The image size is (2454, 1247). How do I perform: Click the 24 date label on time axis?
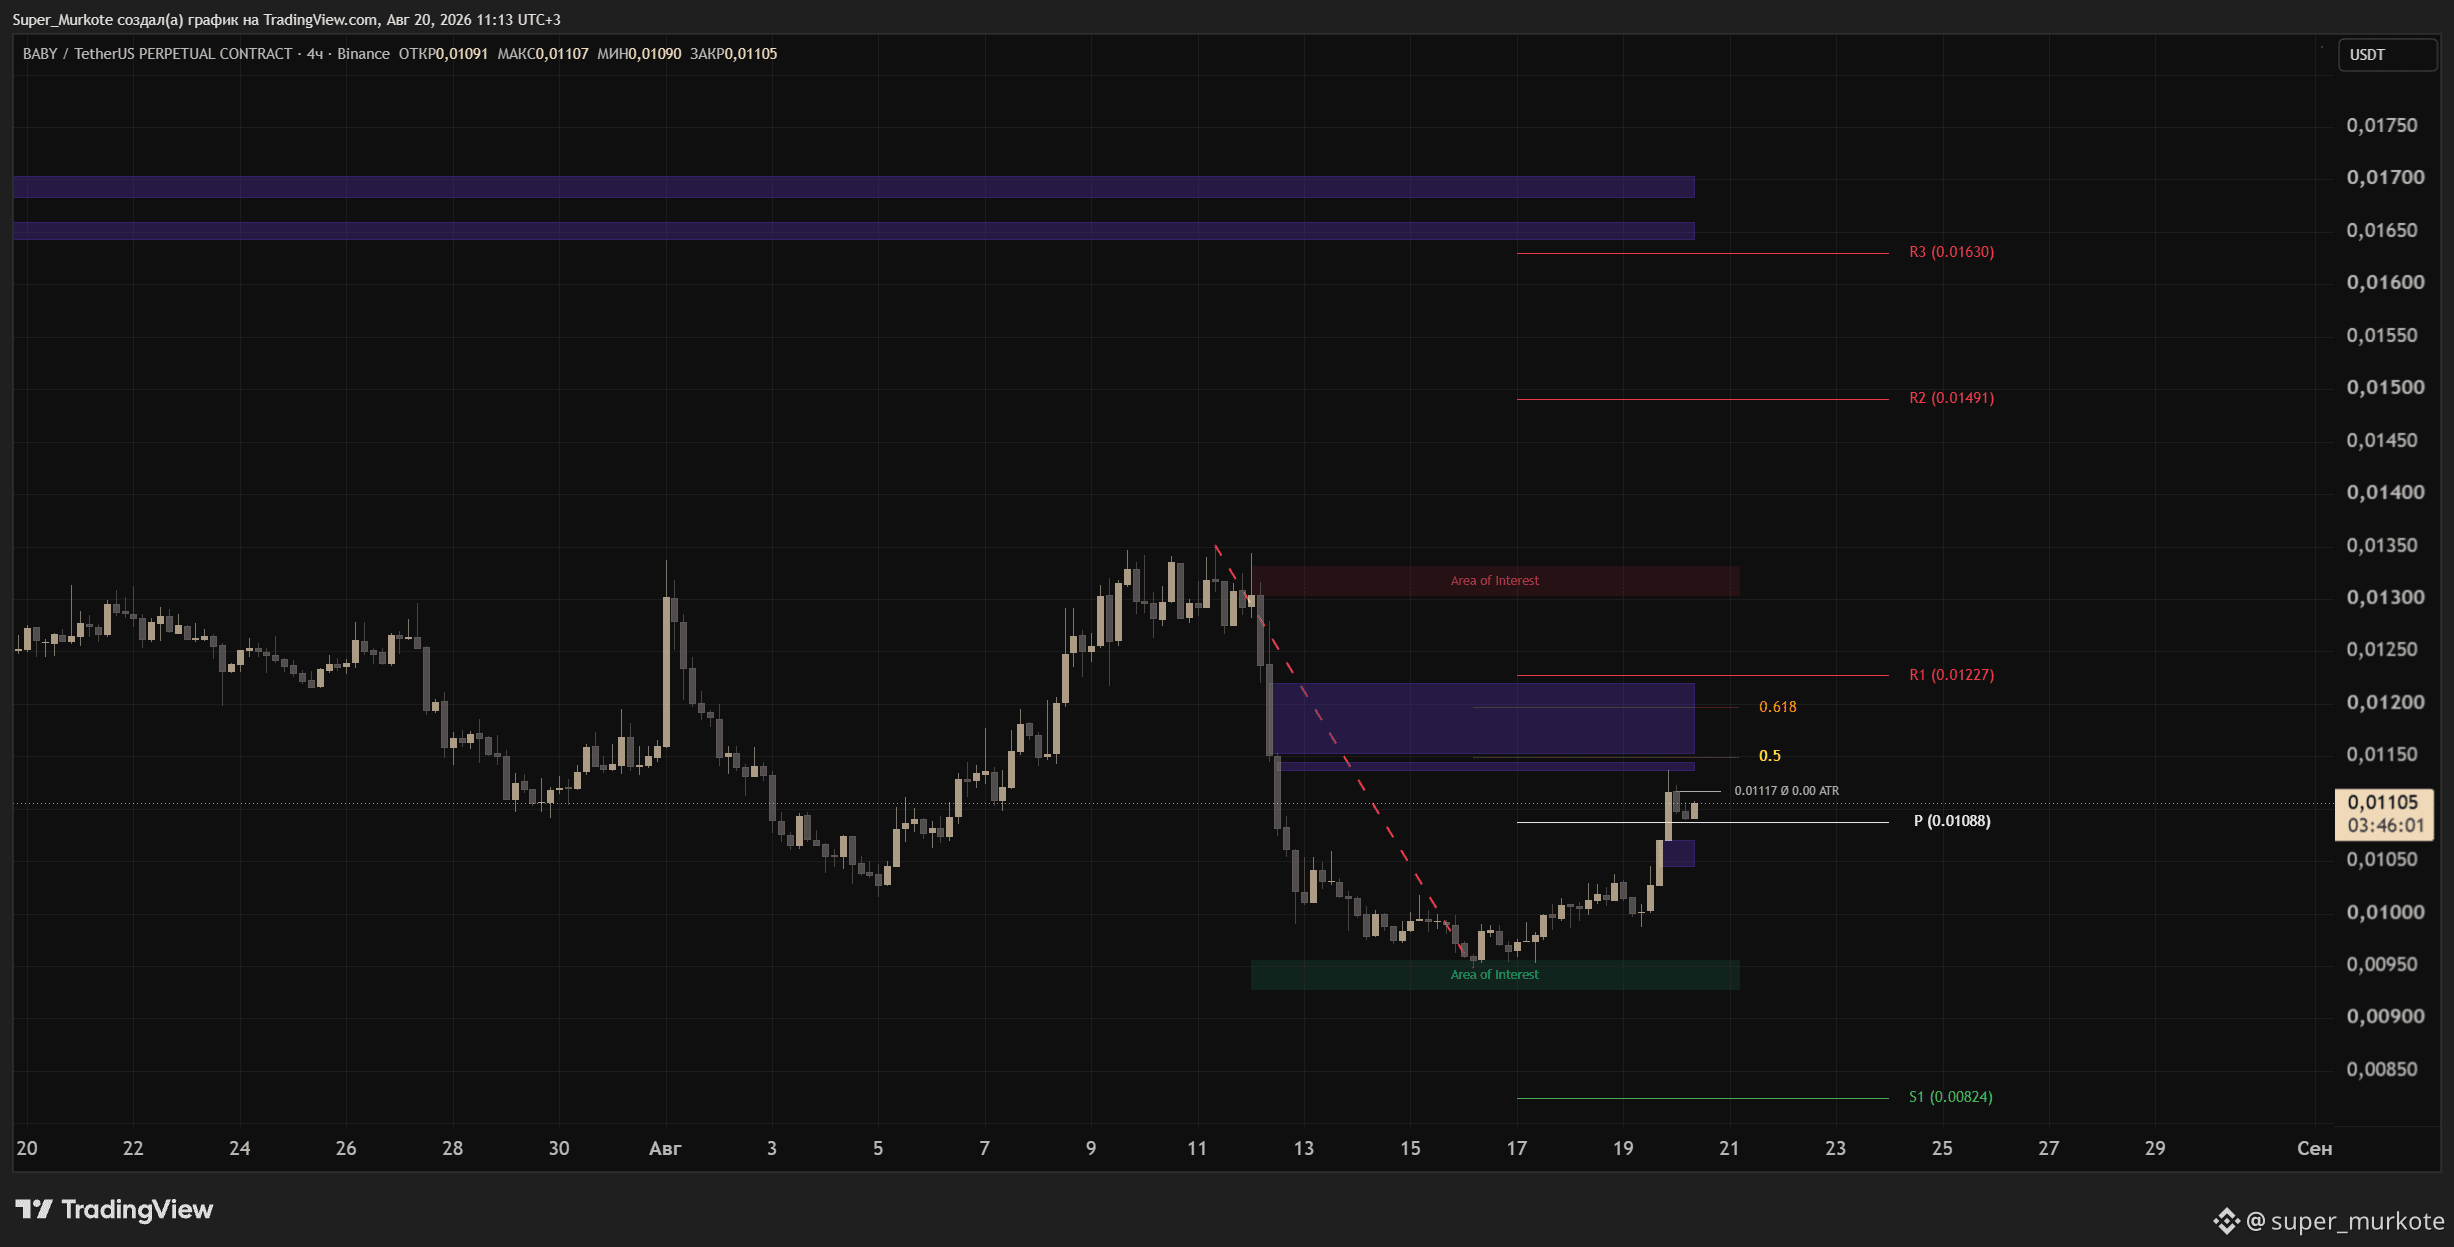coord(240,1149)
